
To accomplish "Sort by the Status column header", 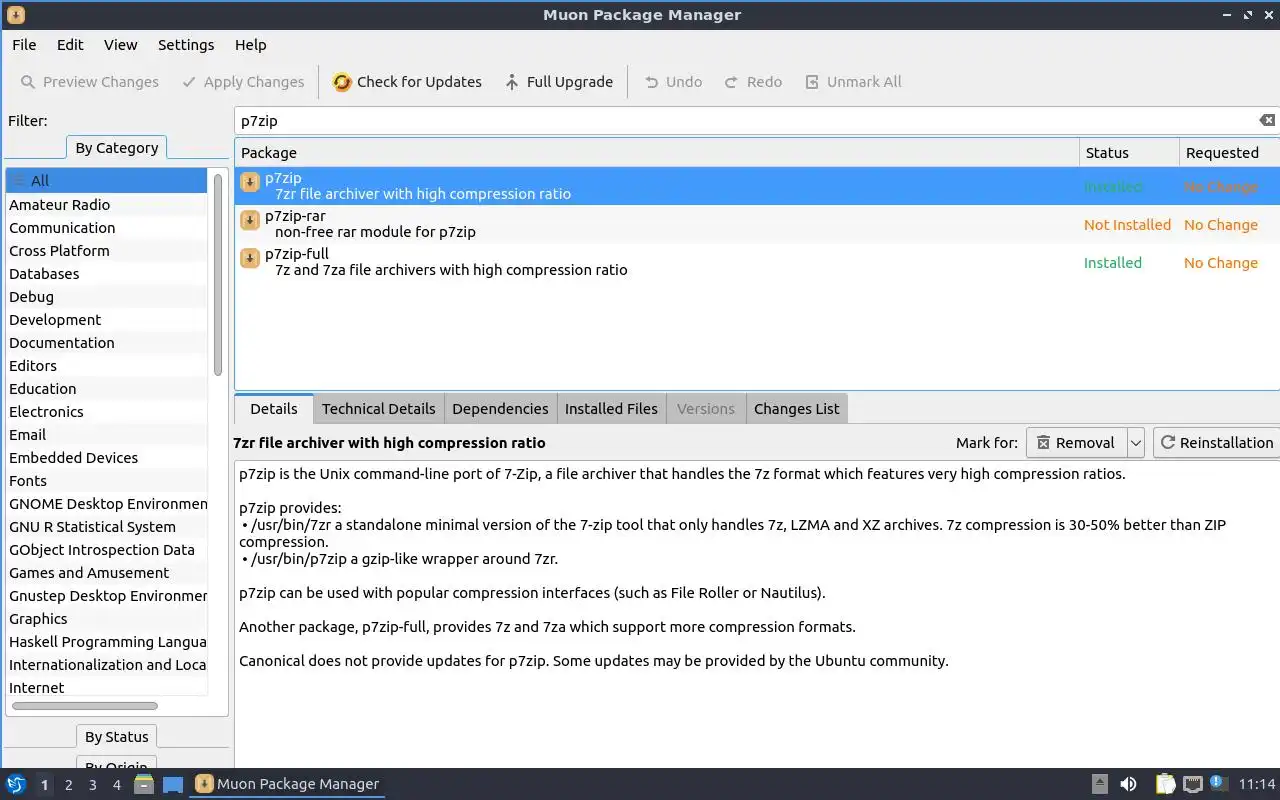I will point(1129,153).
